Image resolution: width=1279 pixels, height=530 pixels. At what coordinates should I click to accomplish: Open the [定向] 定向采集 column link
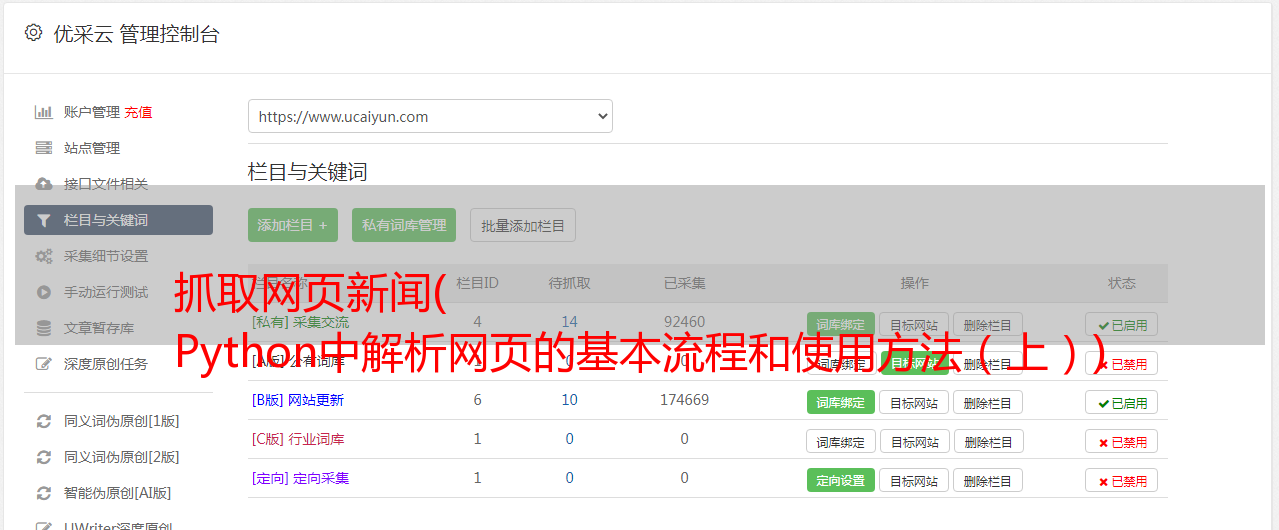point(301,478)
